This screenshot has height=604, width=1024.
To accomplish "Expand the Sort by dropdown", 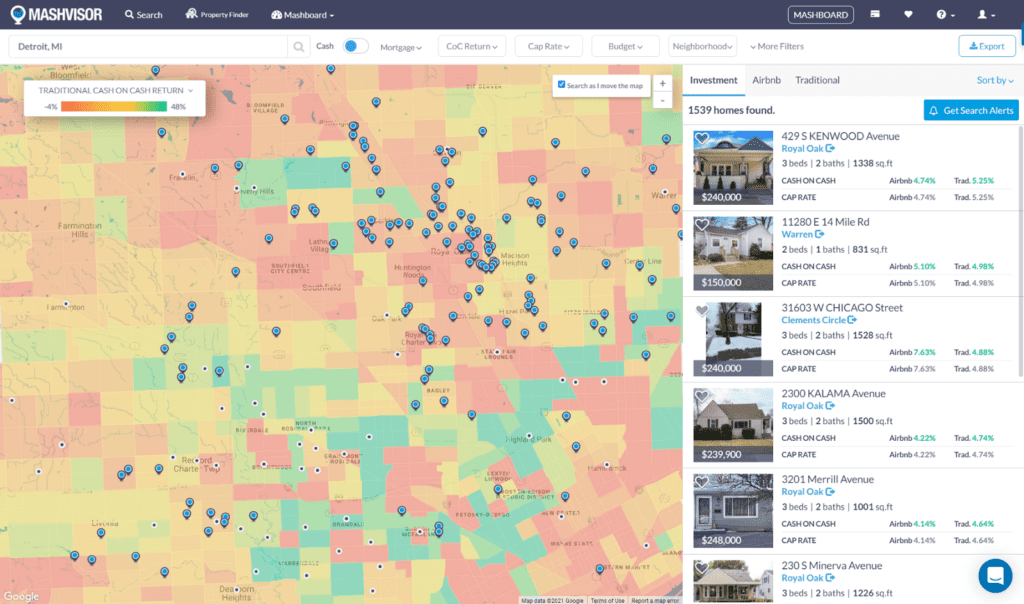I will tap(994, 80).
